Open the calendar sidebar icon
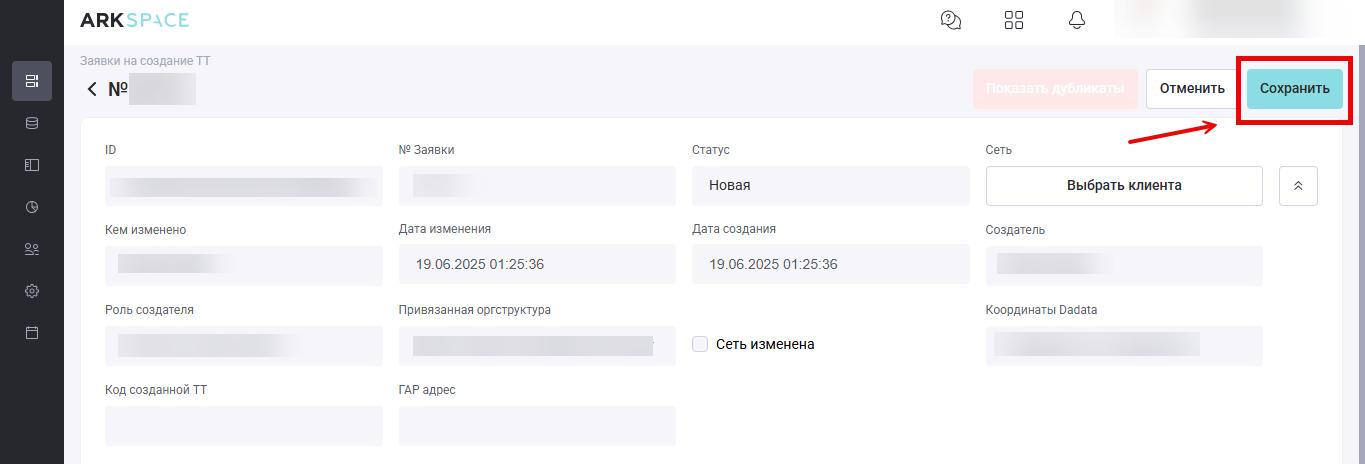The height and width of the screenshot is (464, 1365). [x=32, y=333]
